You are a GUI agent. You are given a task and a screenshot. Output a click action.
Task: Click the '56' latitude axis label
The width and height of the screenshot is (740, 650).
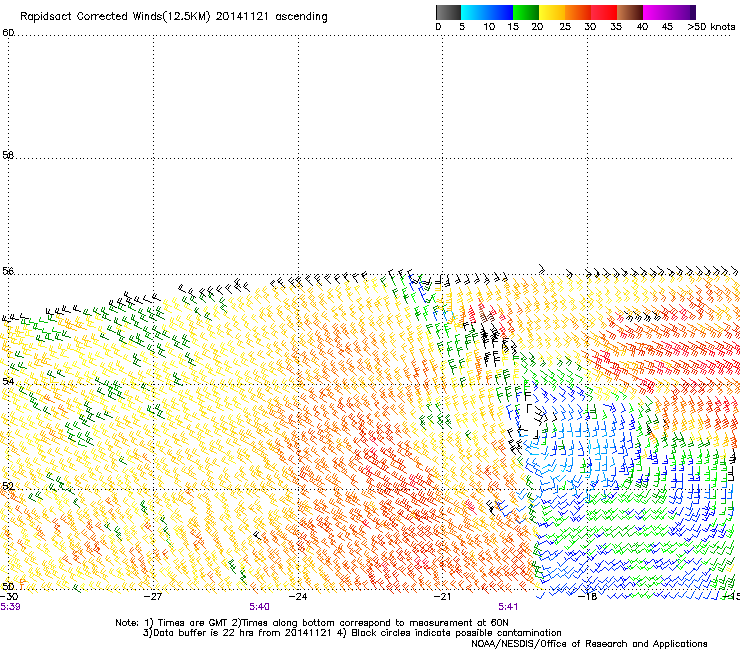pyautogui.click(x=8, y=271)
